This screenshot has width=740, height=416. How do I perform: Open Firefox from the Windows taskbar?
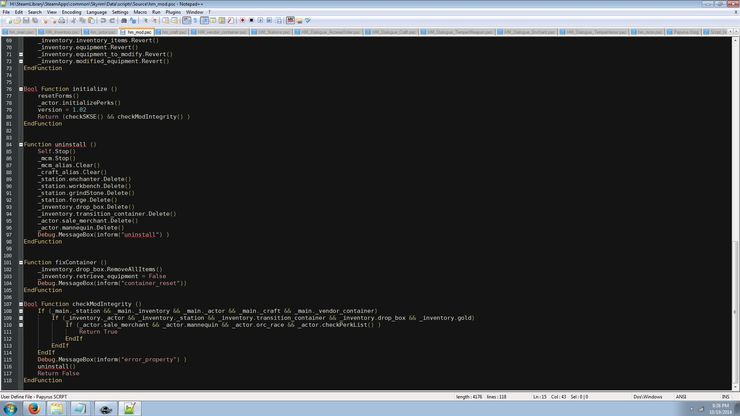click(x=33, y=408)
